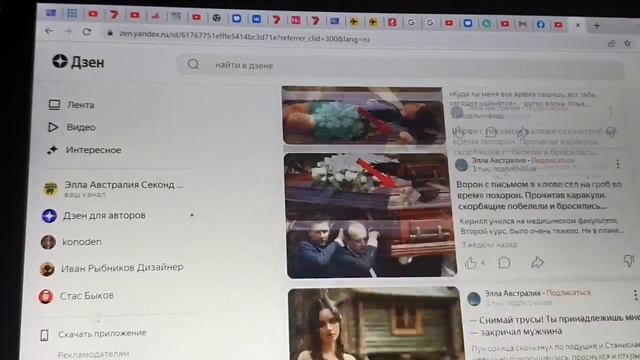
Task: Click the Иван Рыбников Дизайнер avatar
Action: point(47,269)
